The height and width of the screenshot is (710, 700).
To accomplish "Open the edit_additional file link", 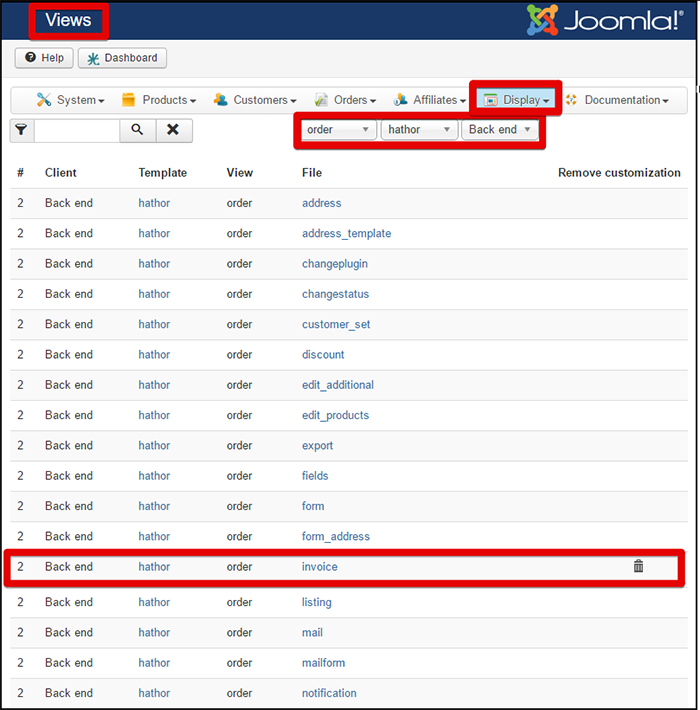I will [338, 385].
